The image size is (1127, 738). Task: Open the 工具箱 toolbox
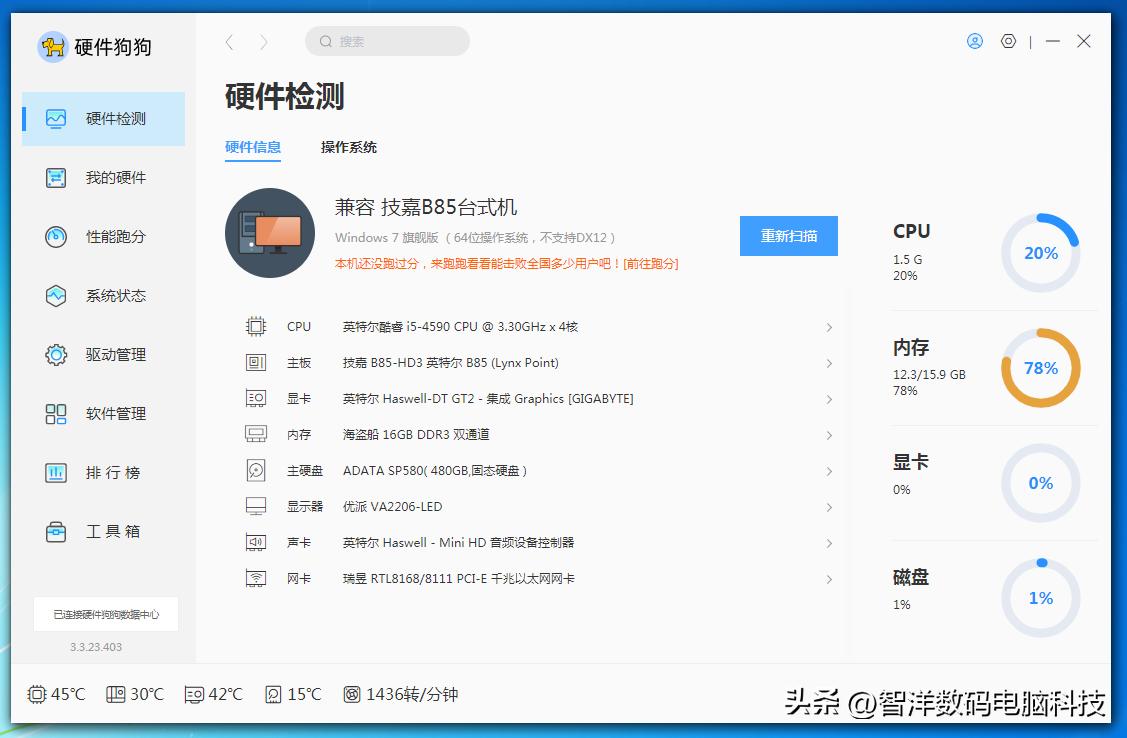pyautogui.click(x=57, y=531)
